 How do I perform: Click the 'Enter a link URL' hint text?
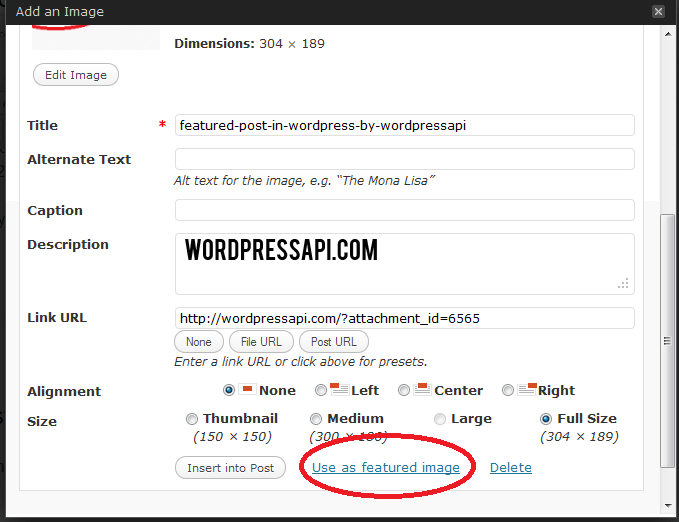coord(301,362)
